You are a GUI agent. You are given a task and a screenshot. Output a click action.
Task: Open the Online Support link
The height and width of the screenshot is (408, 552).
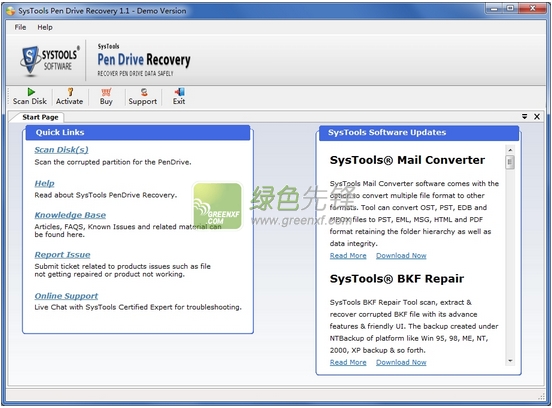(x=66, y=296)
